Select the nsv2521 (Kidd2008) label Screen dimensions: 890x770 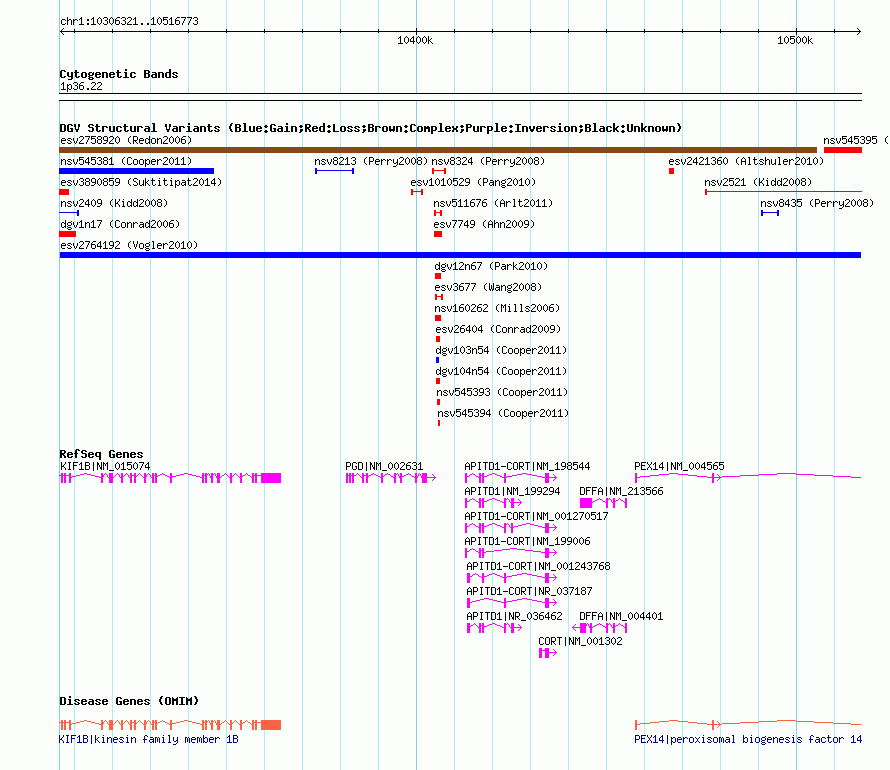pos(758,182)
